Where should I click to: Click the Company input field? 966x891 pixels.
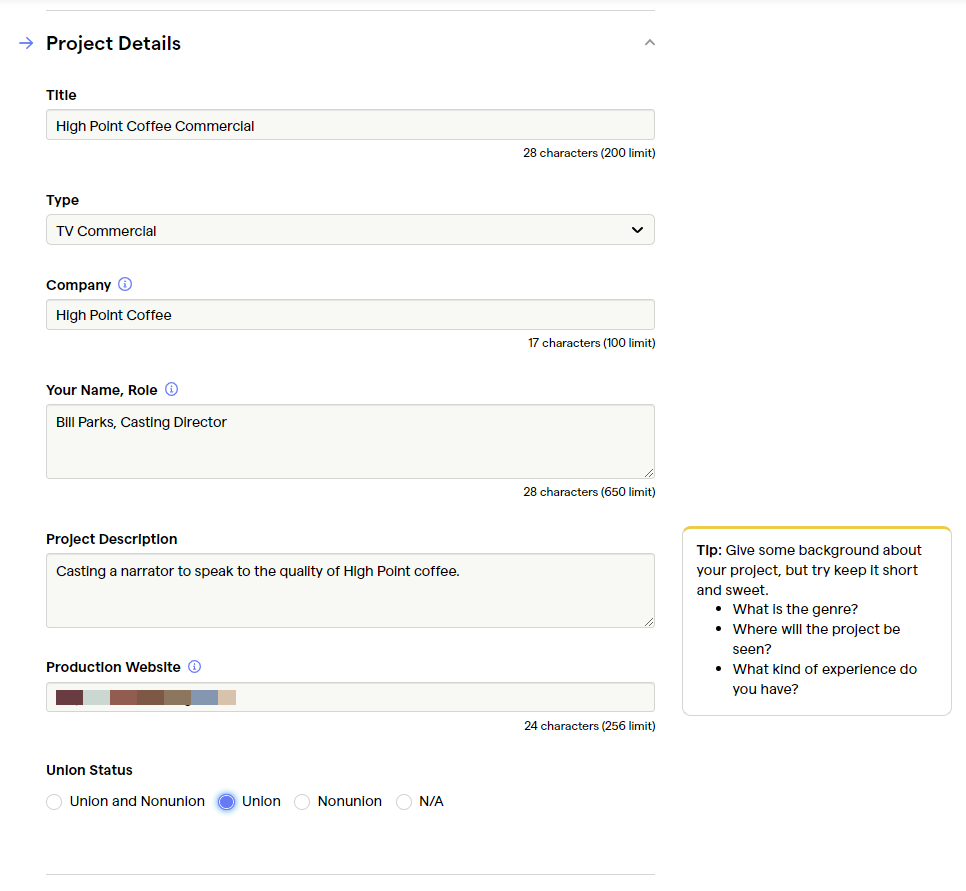[350, 315]
